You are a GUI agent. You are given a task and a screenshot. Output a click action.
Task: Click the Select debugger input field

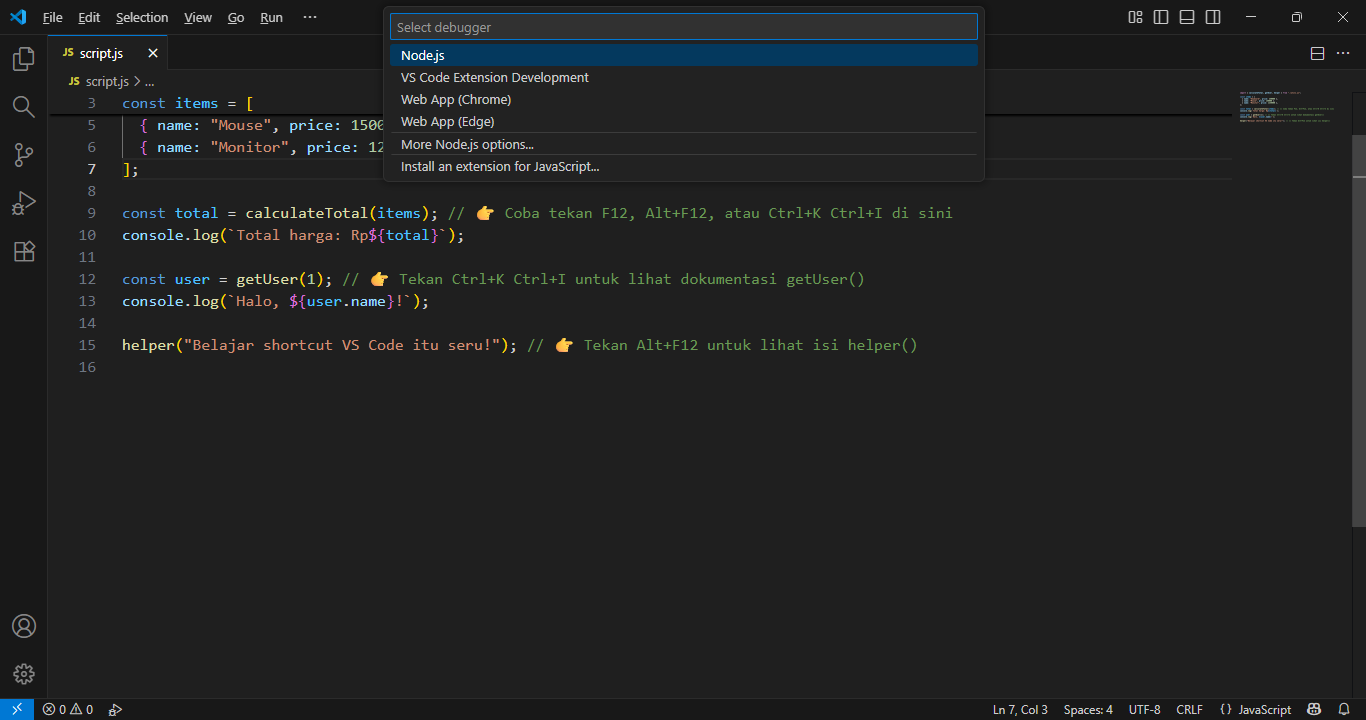pyautogui.click(x=683, y=26)
